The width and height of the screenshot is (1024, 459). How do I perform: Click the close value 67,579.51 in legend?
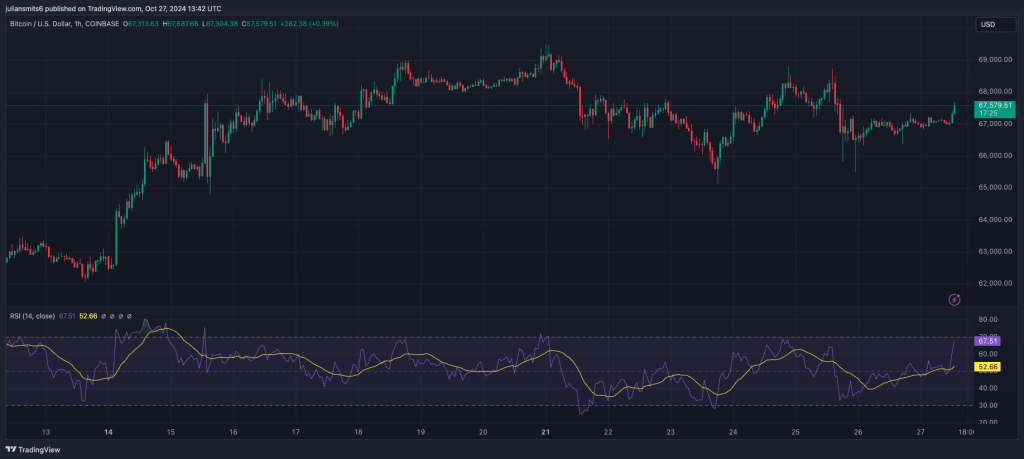click(259, 24)
